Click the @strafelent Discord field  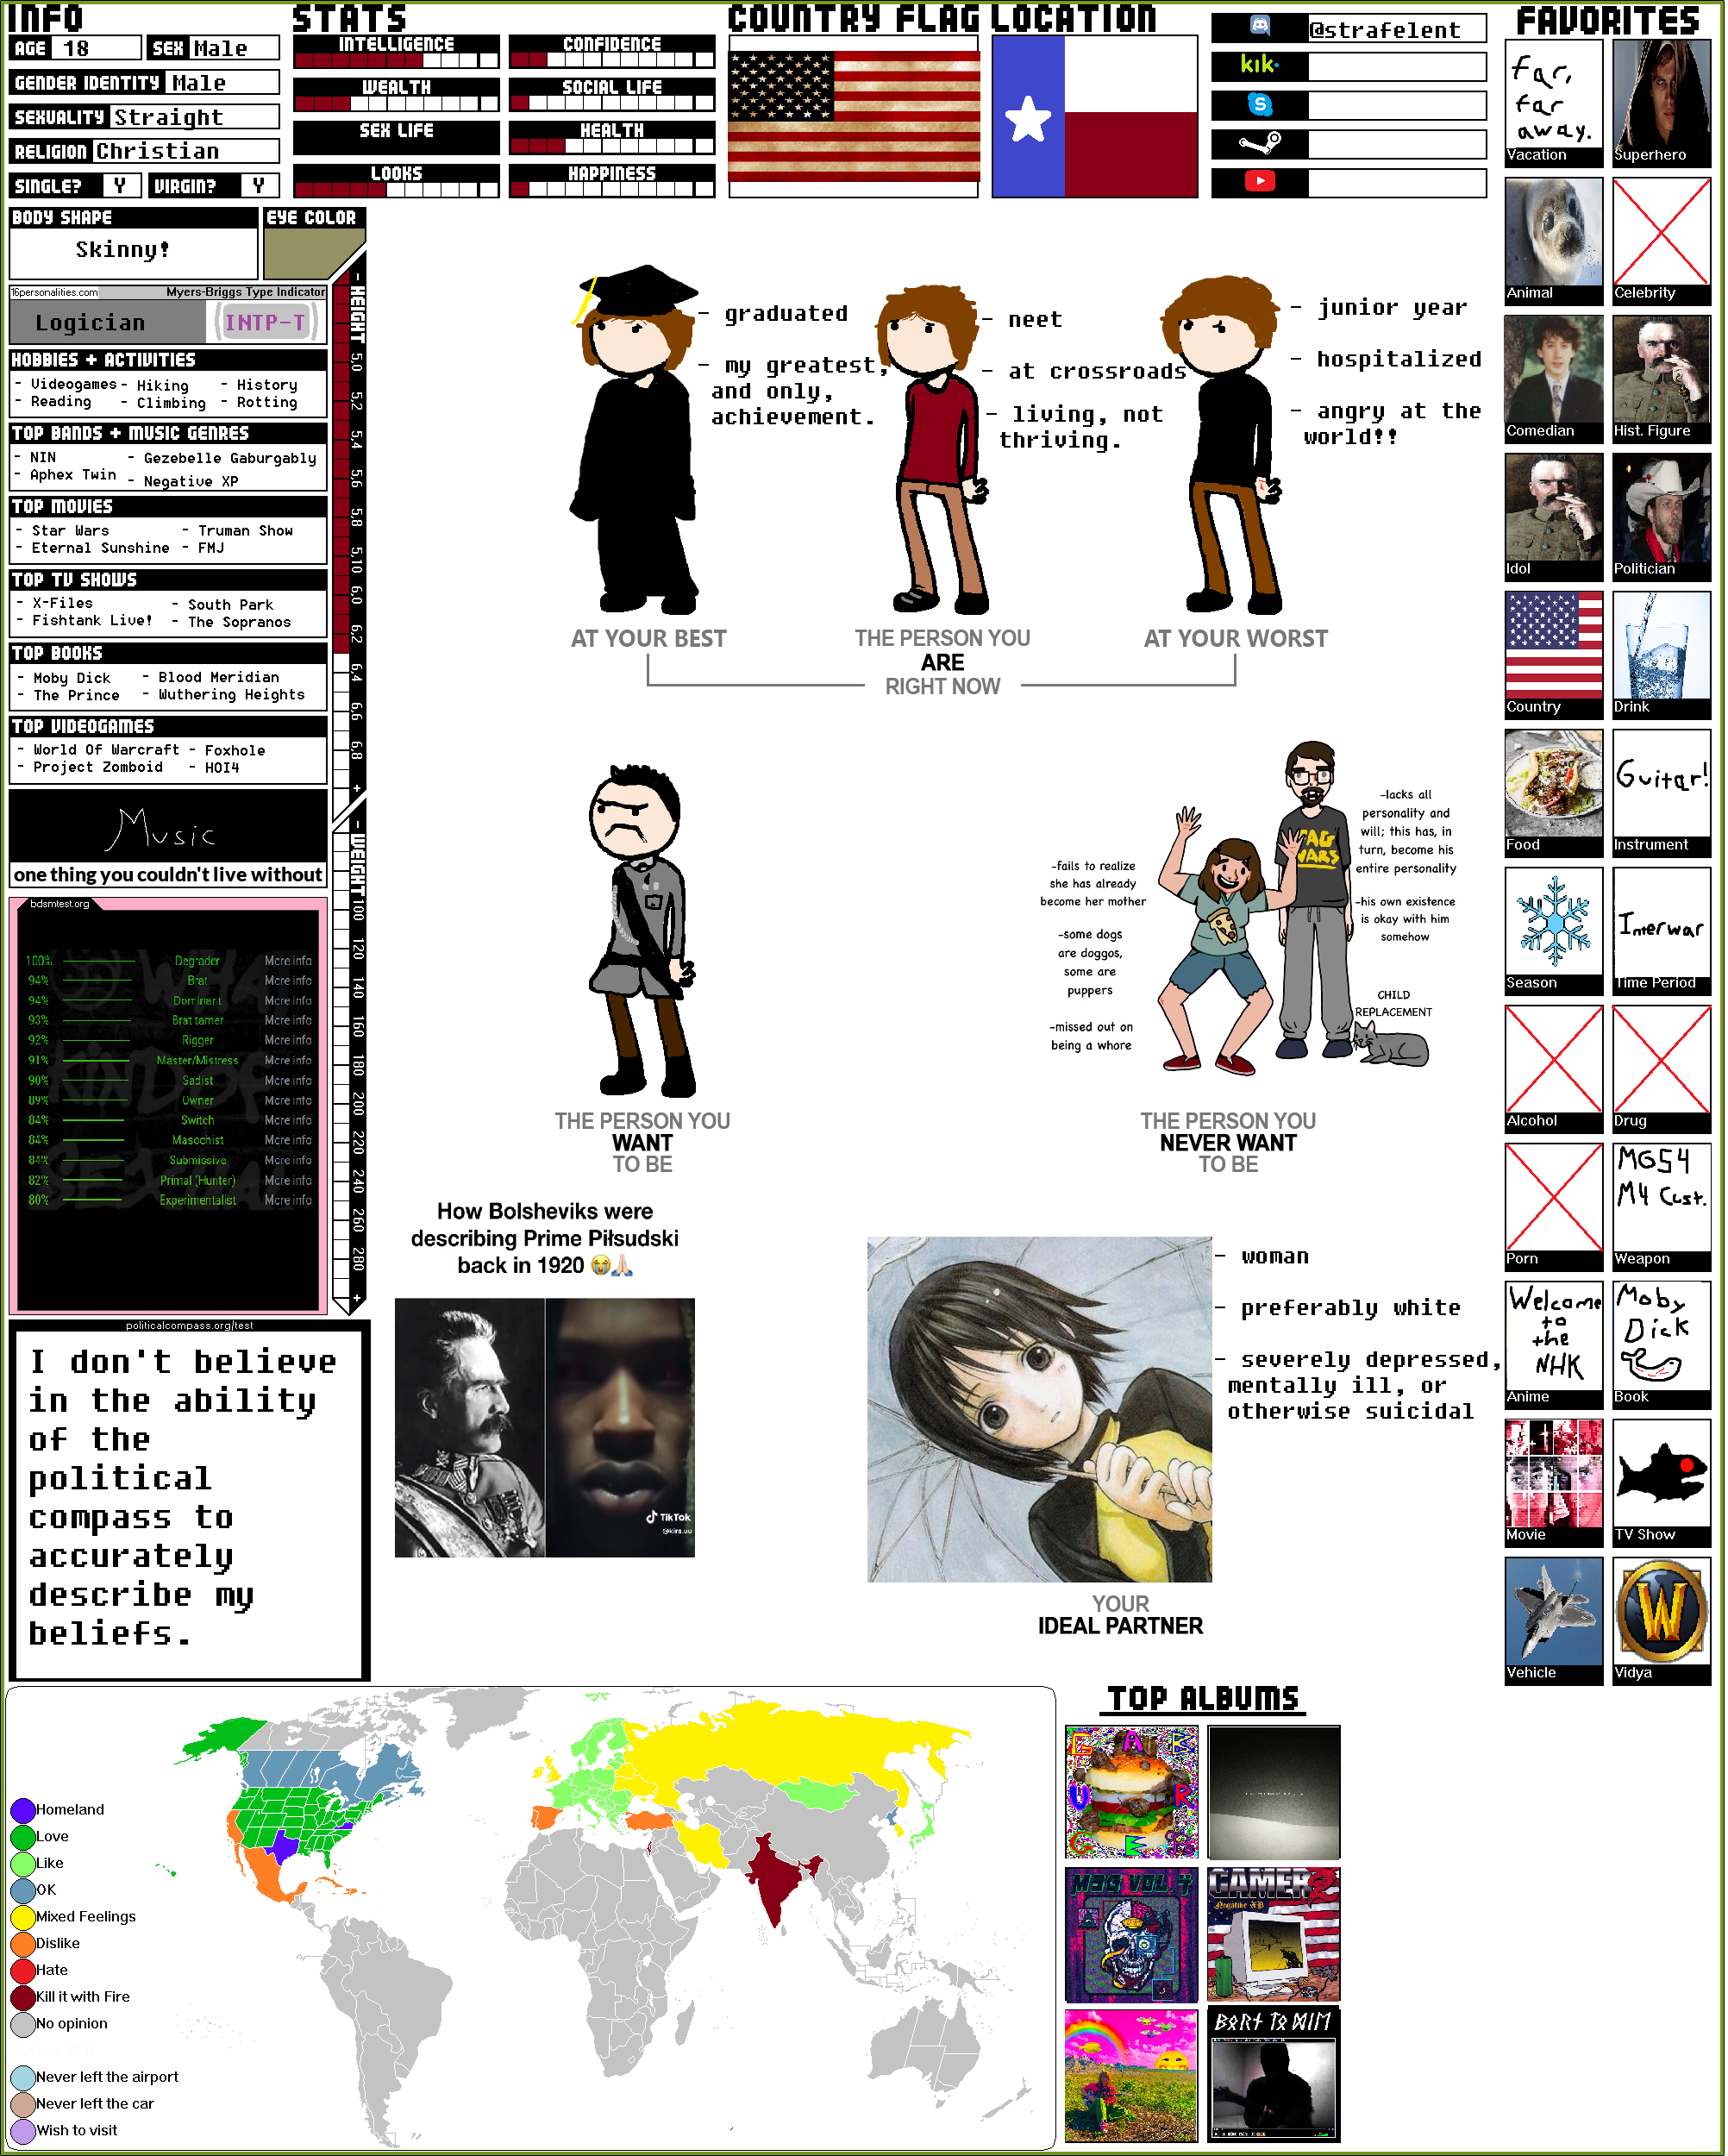pyautogui.click(x=1397, y=29)
